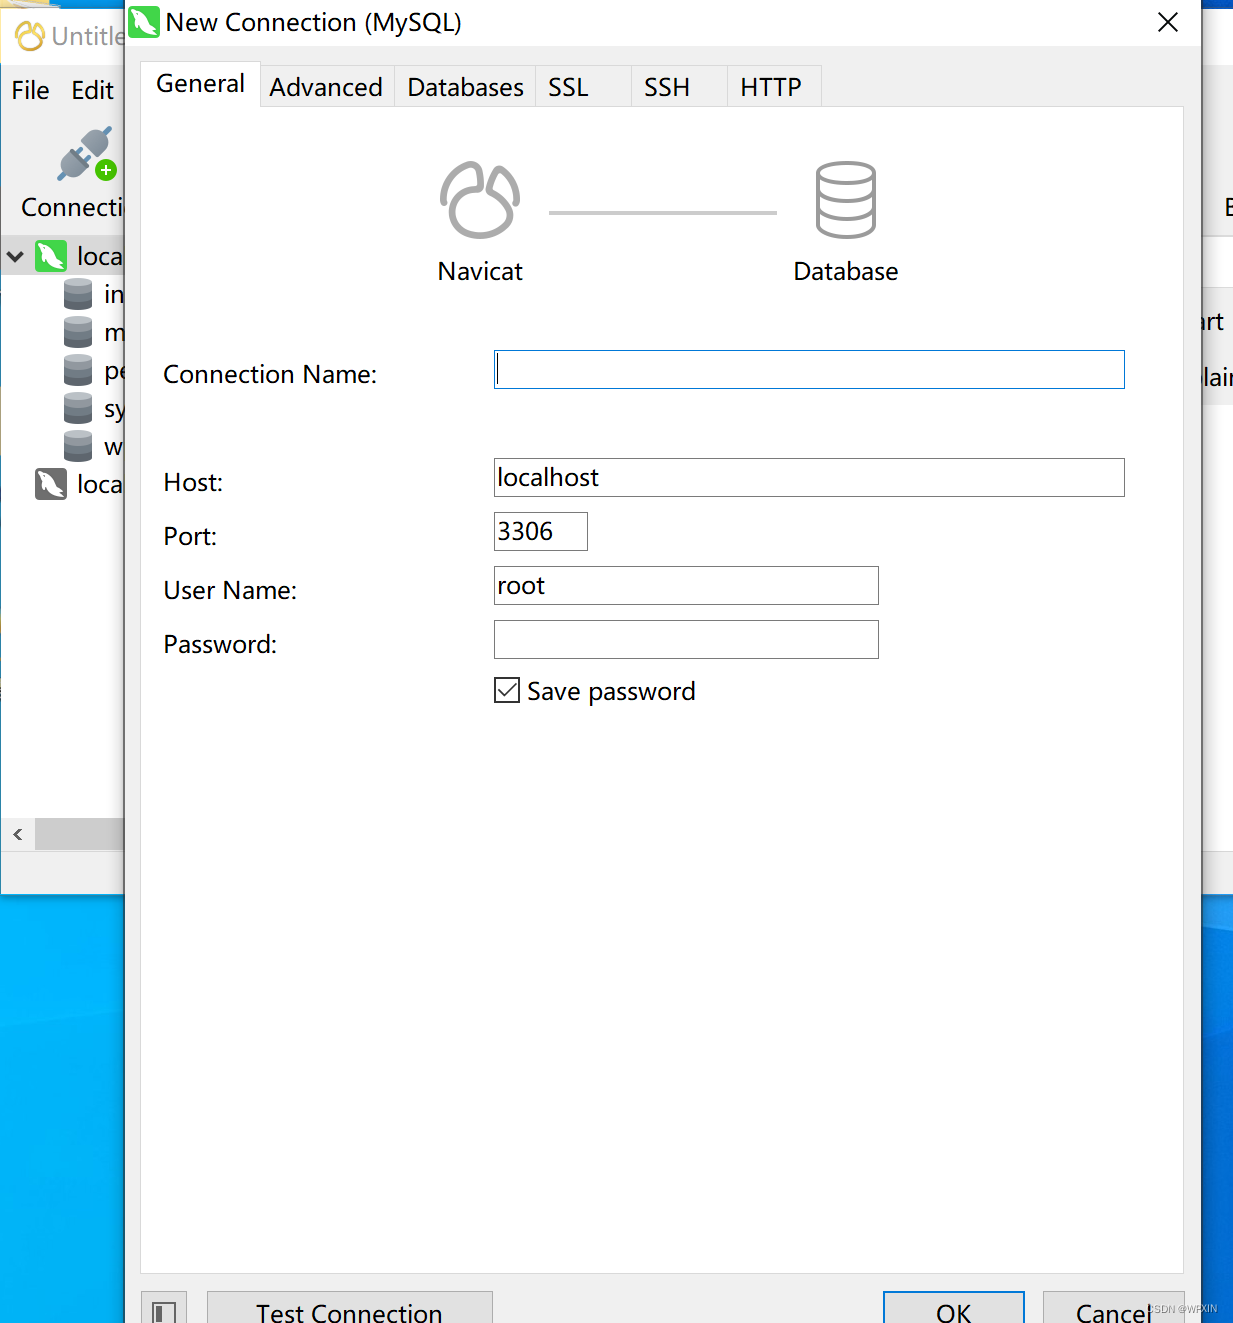Click database icon beside 'pe' tree row
The height and width of the screenshot is (1323, 1233).
(78, 370)
